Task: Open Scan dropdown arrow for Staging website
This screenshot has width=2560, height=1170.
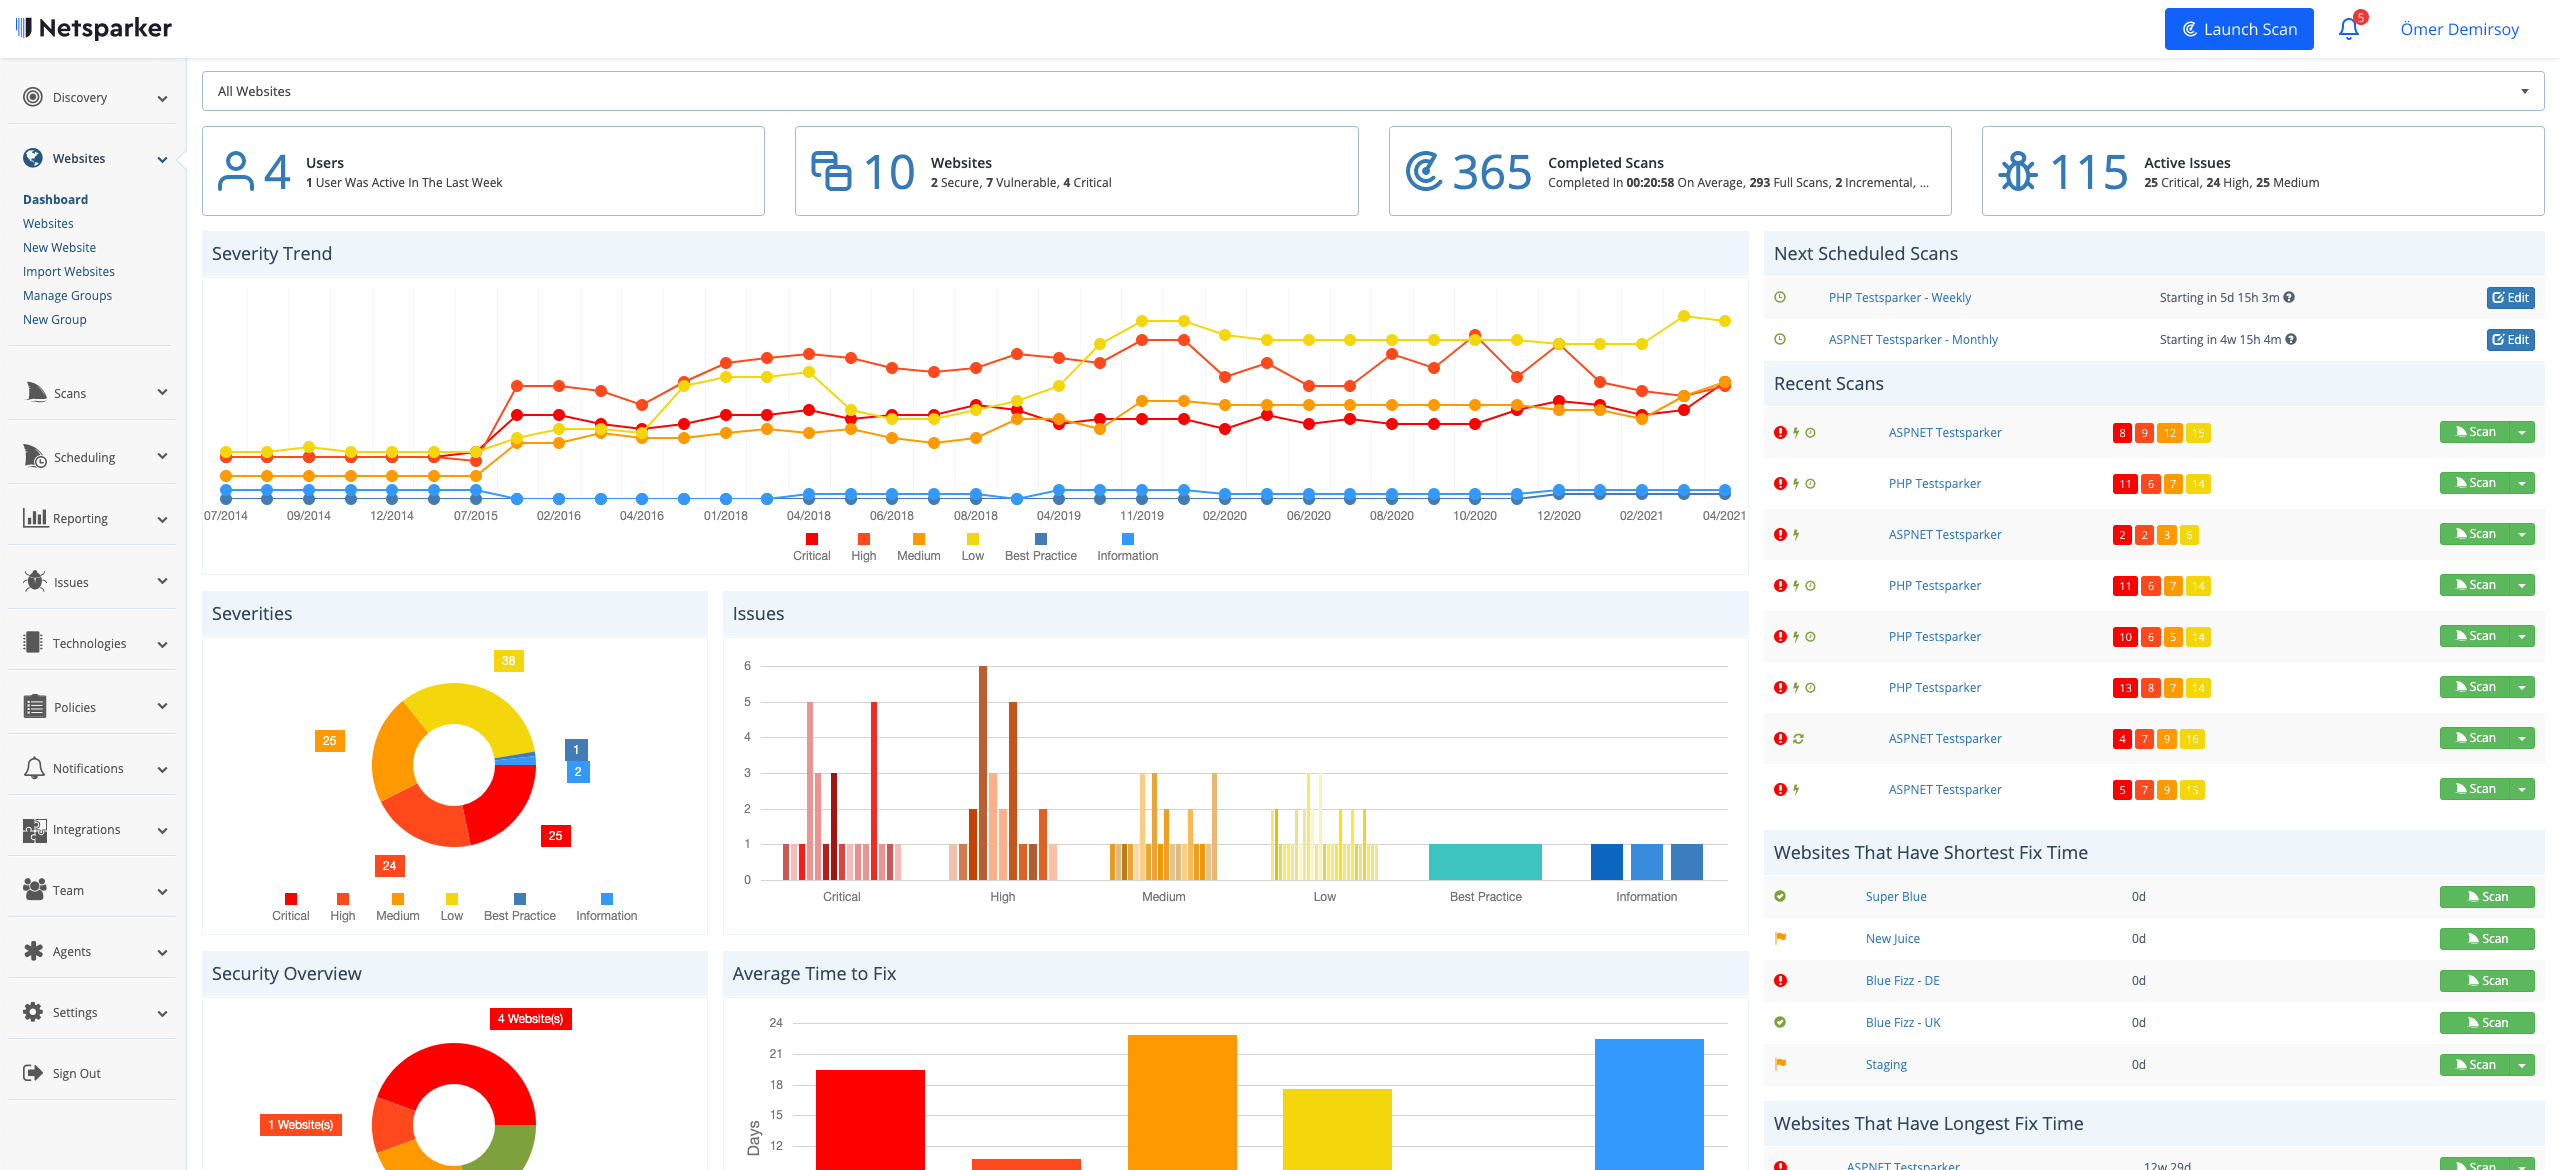Action: (x=2523, y=1065)
